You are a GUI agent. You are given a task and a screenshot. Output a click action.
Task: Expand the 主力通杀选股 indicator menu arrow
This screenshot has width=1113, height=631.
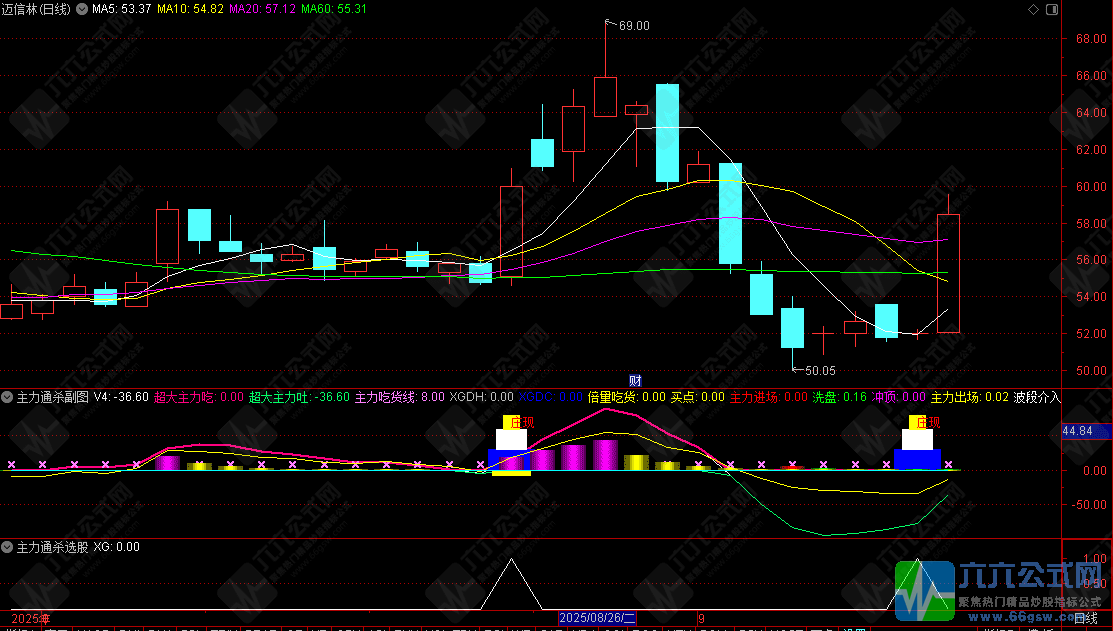[7, 547]
